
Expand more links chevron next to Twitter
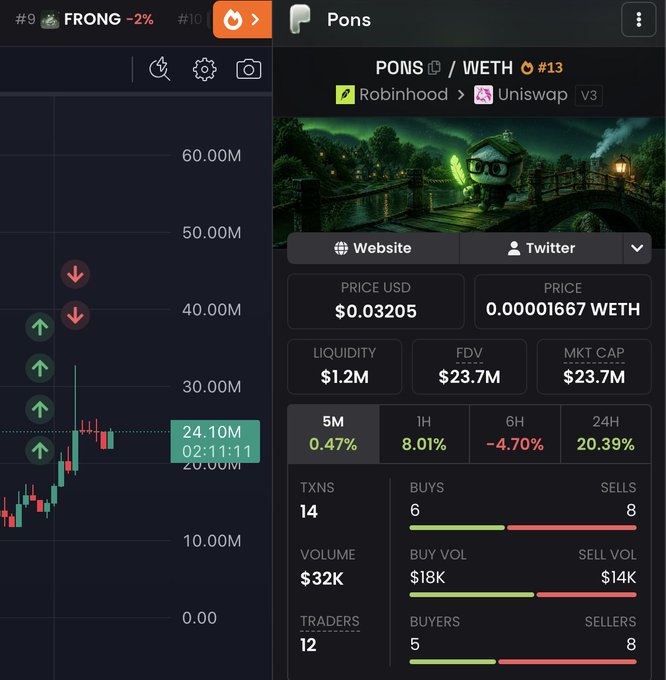[637, 248]
